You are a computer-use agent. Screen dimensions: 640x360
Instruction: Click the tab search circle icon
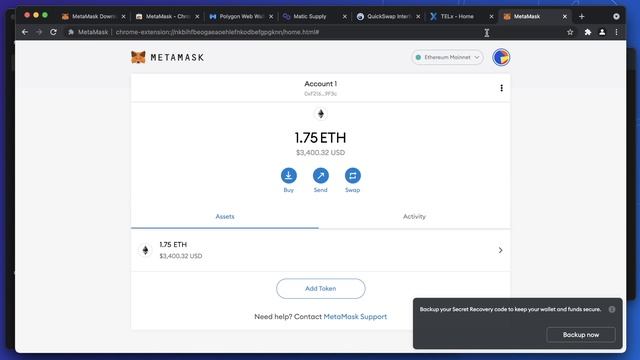pos(616,16)
